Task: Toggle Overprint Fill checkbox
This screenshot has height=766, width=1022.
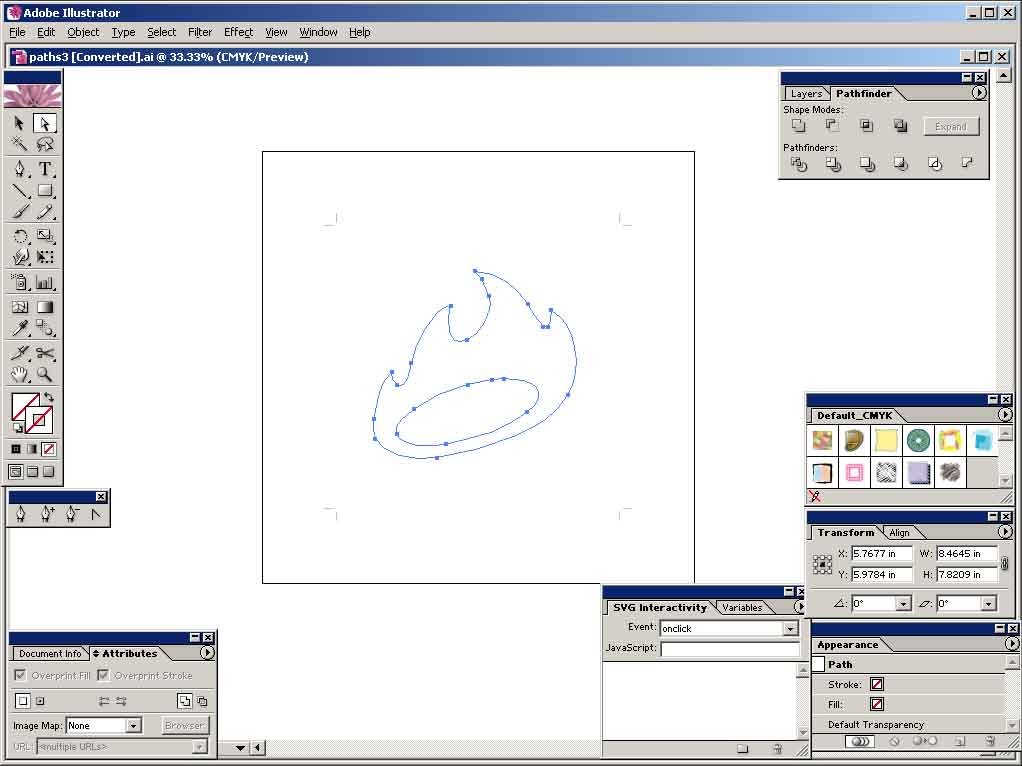Action: pos(20,675)
